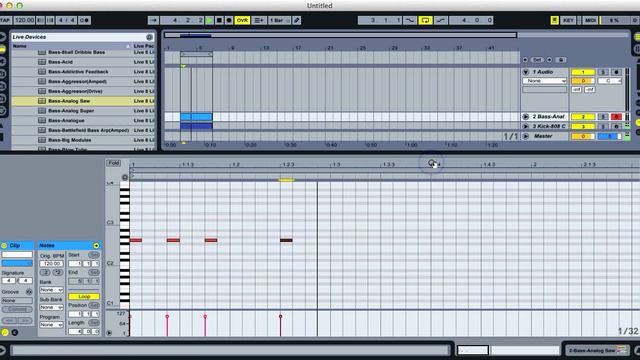This screenshot has width=640, height=360.
Task: Disable the clip Loop switch
Action: [84, 296]
